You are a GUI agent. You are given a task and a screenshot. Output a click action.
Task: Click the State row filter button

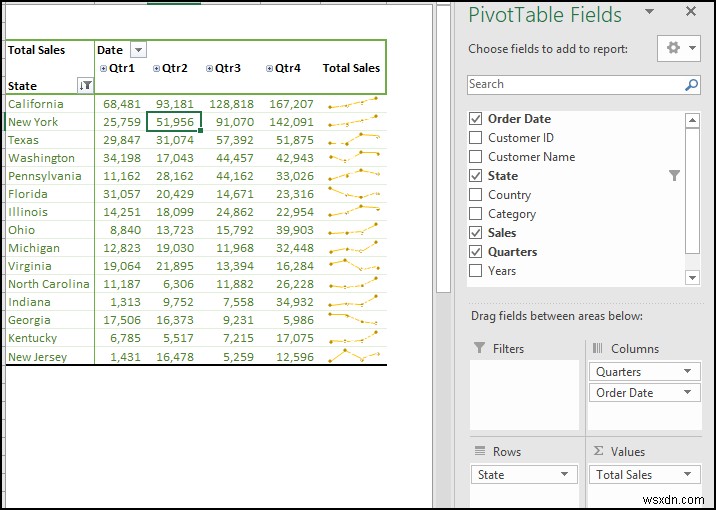pos(85,86)
